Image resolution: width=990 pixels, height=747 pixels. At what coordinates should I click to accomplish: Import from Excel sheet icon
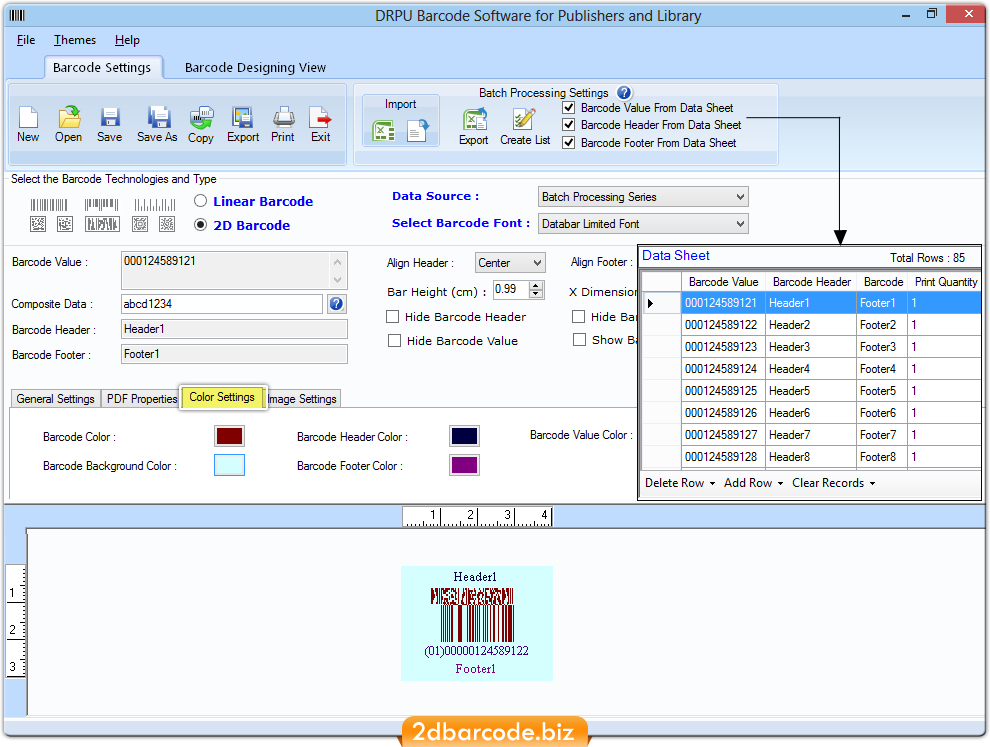pos(384,131)
